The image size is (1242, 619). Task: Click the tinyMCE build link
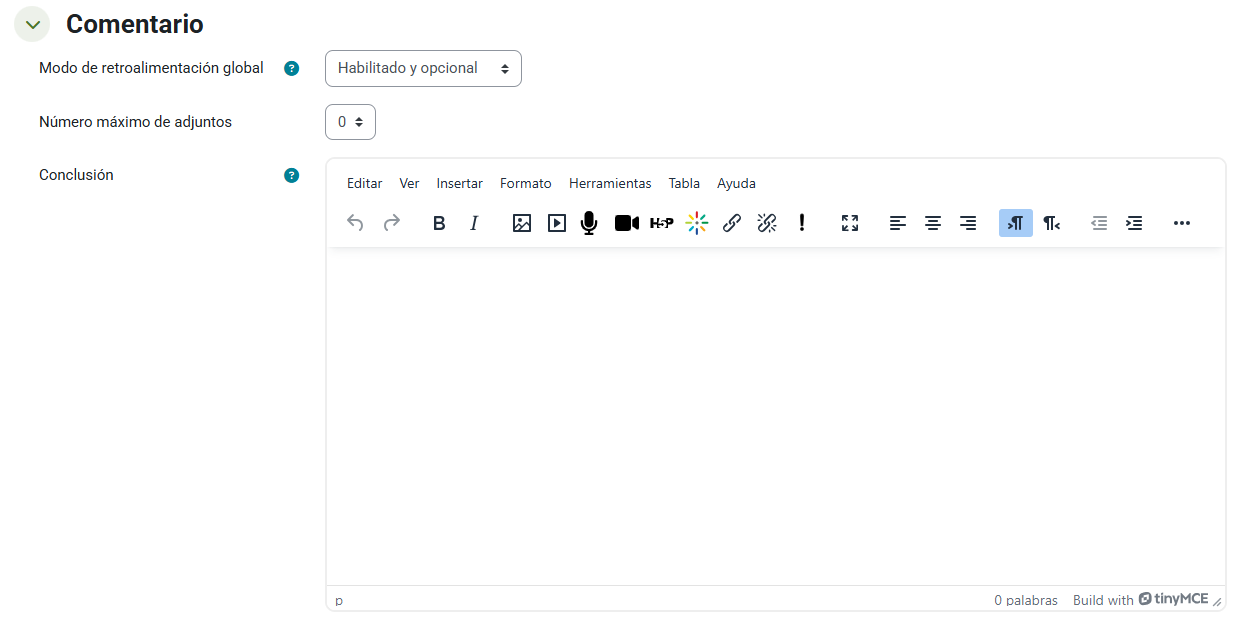coord(1172,600)
